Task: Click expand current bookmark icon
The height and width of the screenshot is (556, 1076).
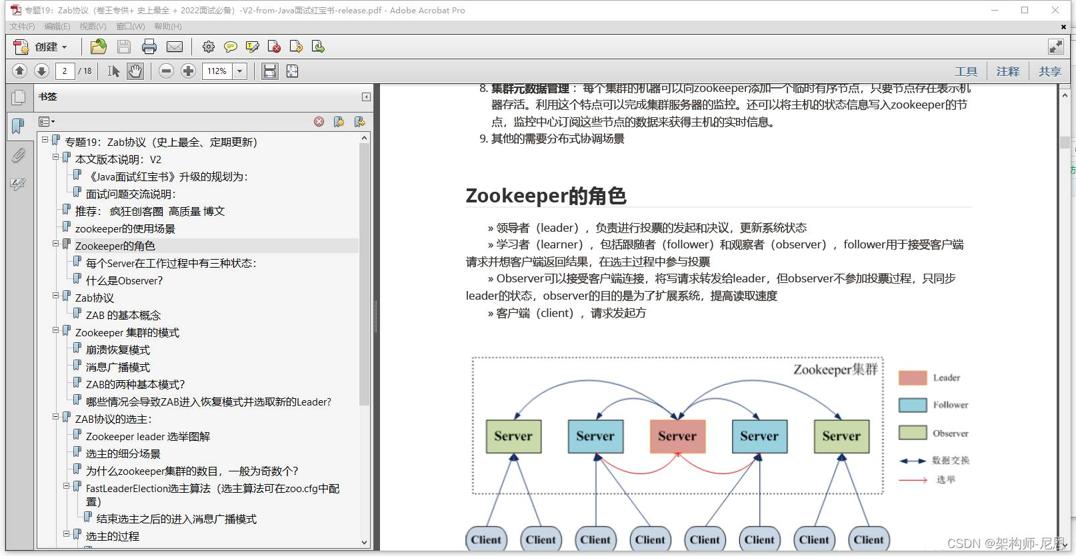Action: click(359, 121)
